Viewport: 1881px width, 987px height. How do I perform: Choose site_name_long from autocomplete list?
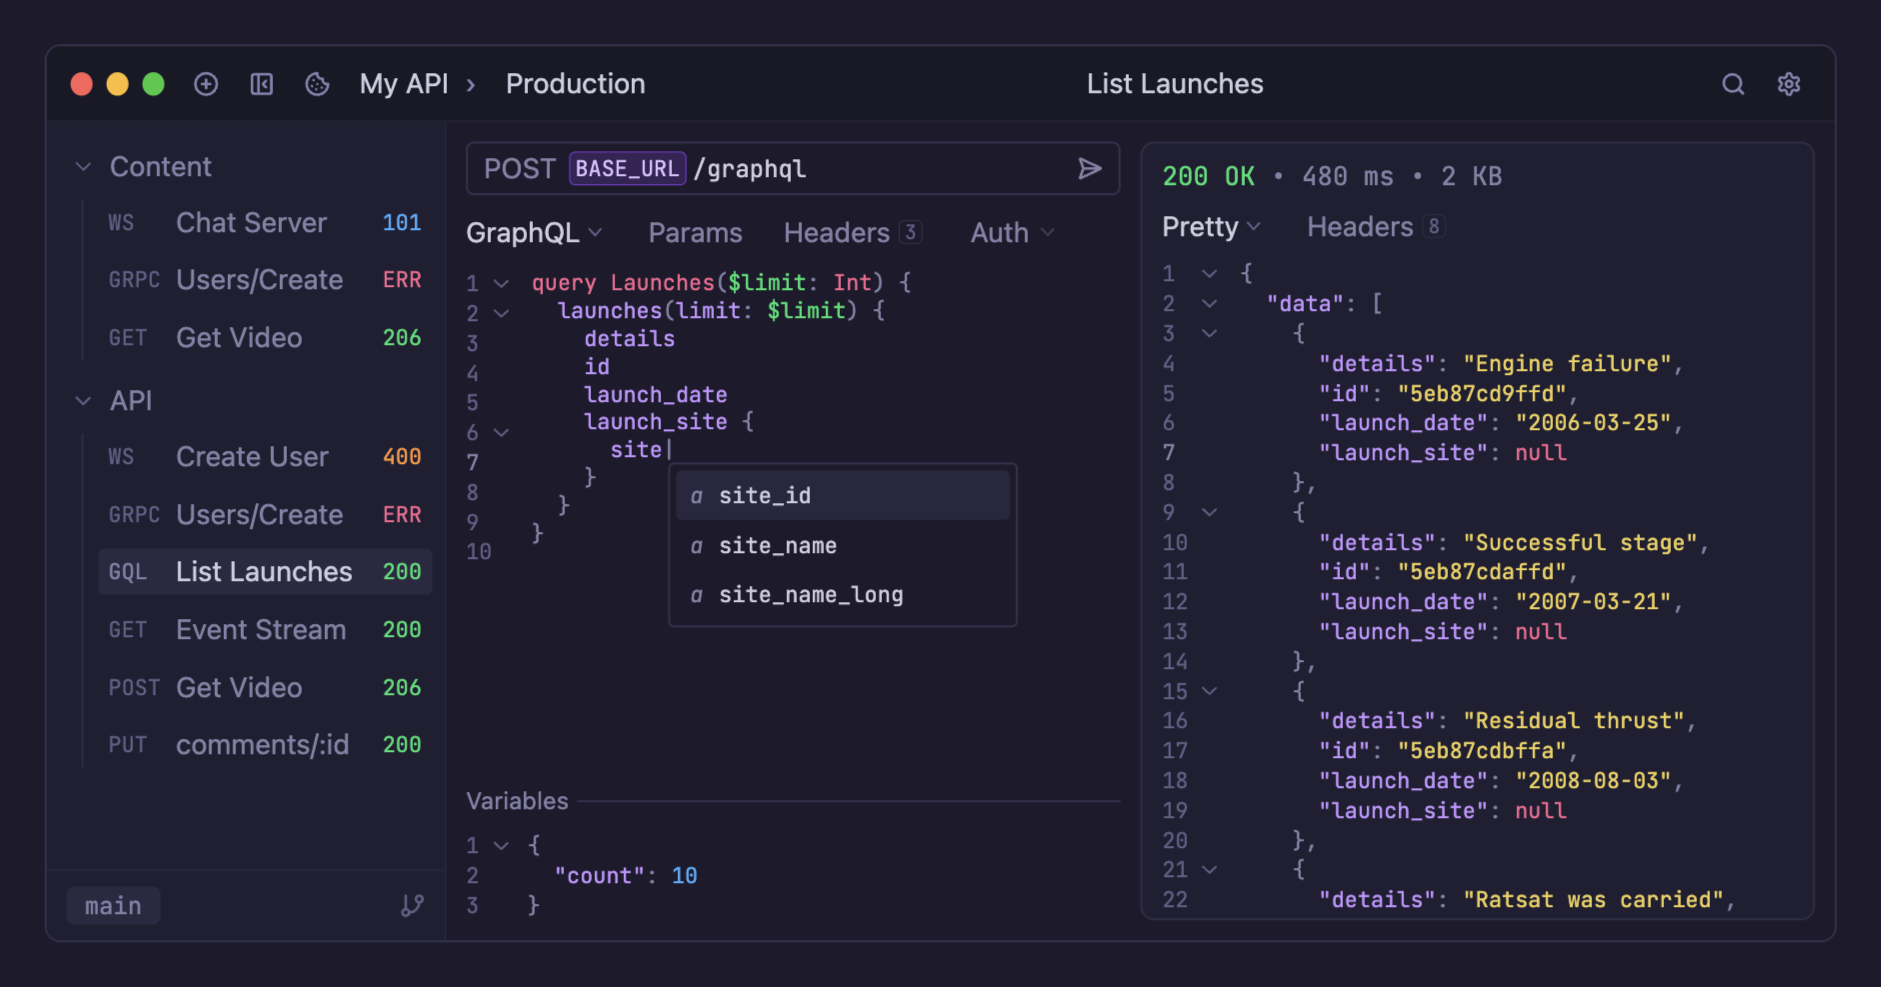[810, 595]
